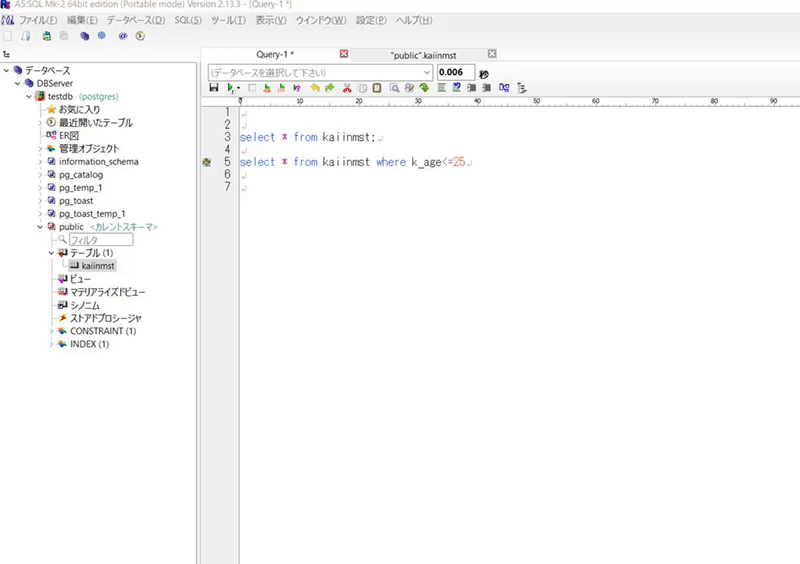The height and width of the screenshot is (564, 800).
Task: Open the ファイル(F) menu
Action: point(38,20)
